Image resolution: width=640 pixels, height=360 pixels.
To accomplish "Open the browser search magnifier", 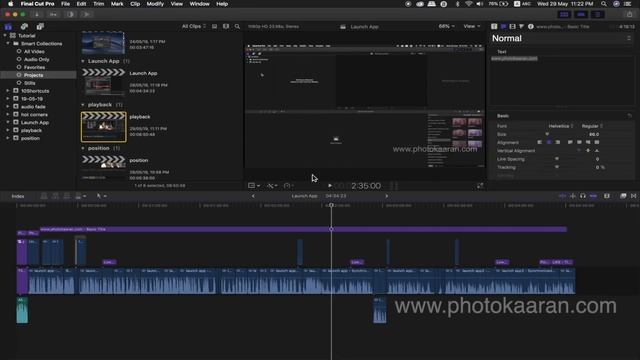I will (x=237, y=27).
